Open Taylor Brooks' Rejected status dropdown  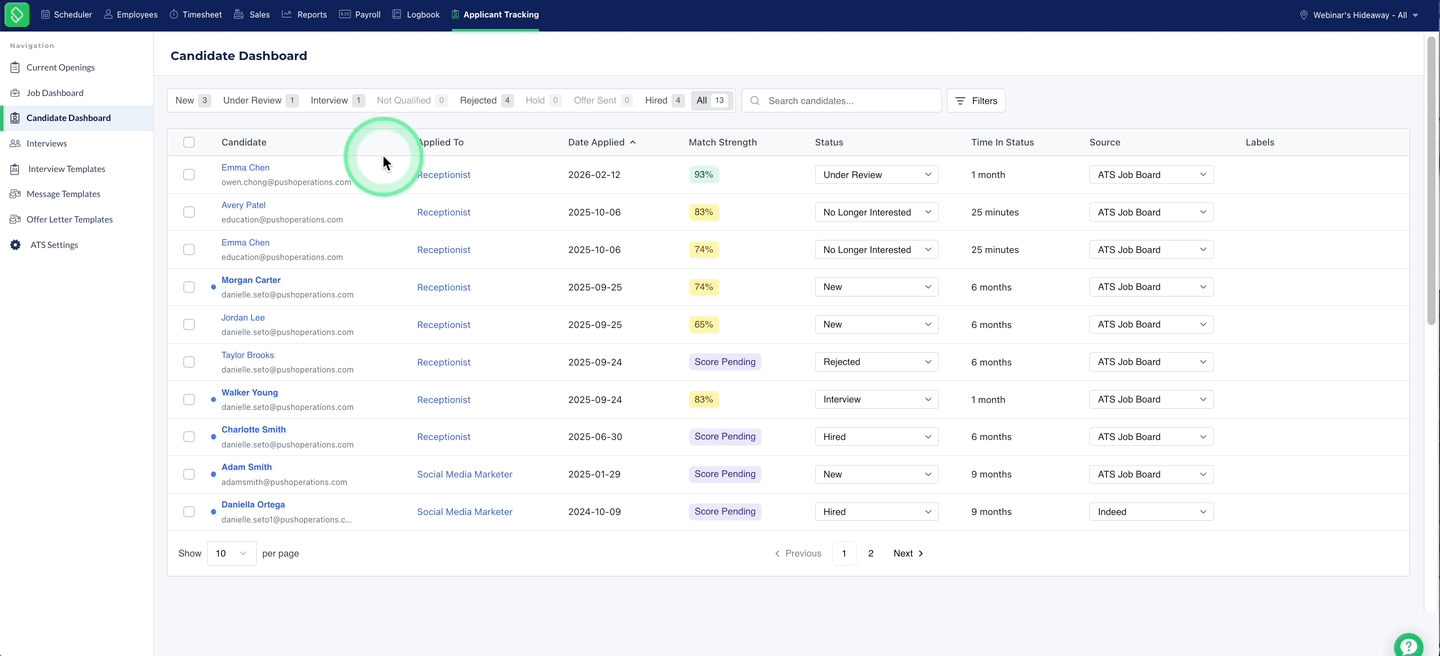[x=877, y=362]
